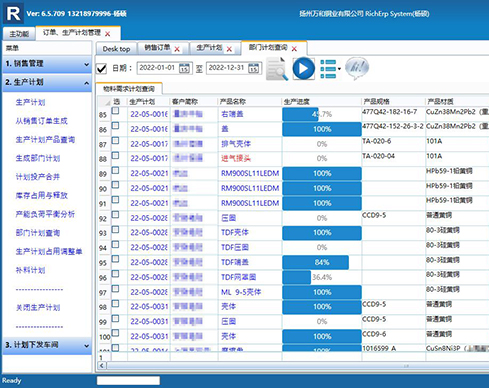
Task: Open the end date calendar picker icon
Action: (x=254, y=68)
